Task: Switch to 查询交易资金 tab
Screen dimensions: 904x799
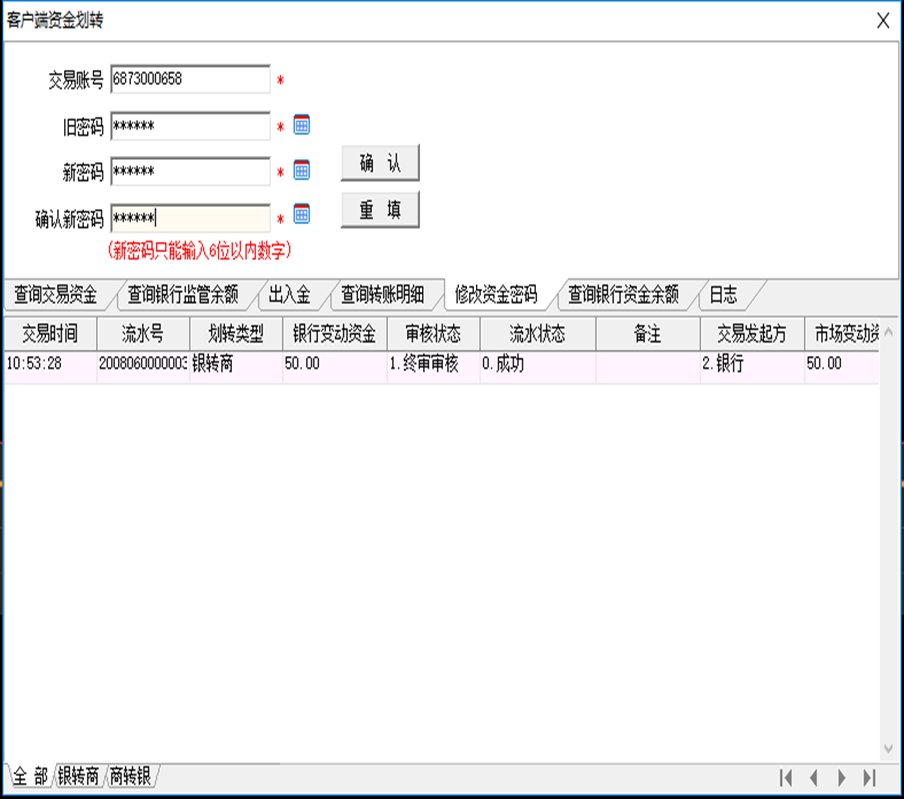Action: (x=56, y=295)
